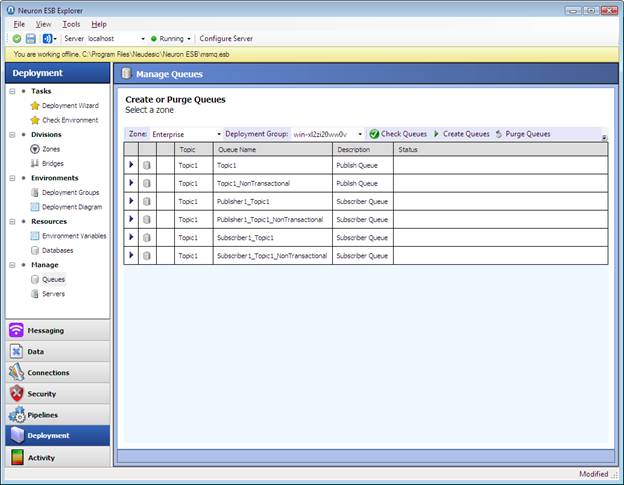The image size is (624, 485).
Task: Expand the row arrow for queue Topic1
Action: (x=131, y=165)
